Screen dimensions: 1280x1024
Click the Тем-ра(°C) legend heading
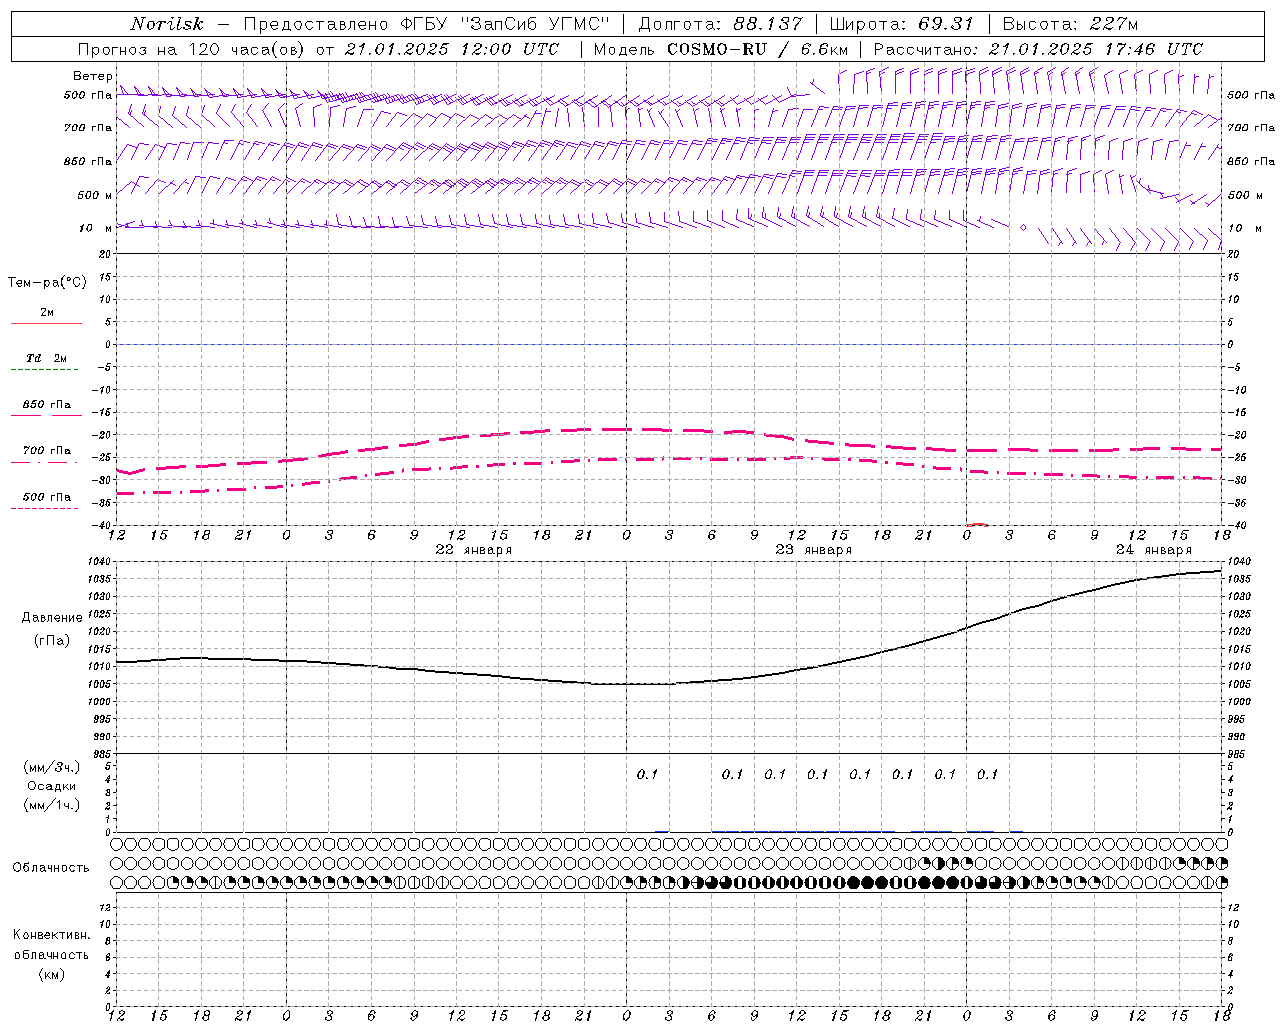click(47, 283)
